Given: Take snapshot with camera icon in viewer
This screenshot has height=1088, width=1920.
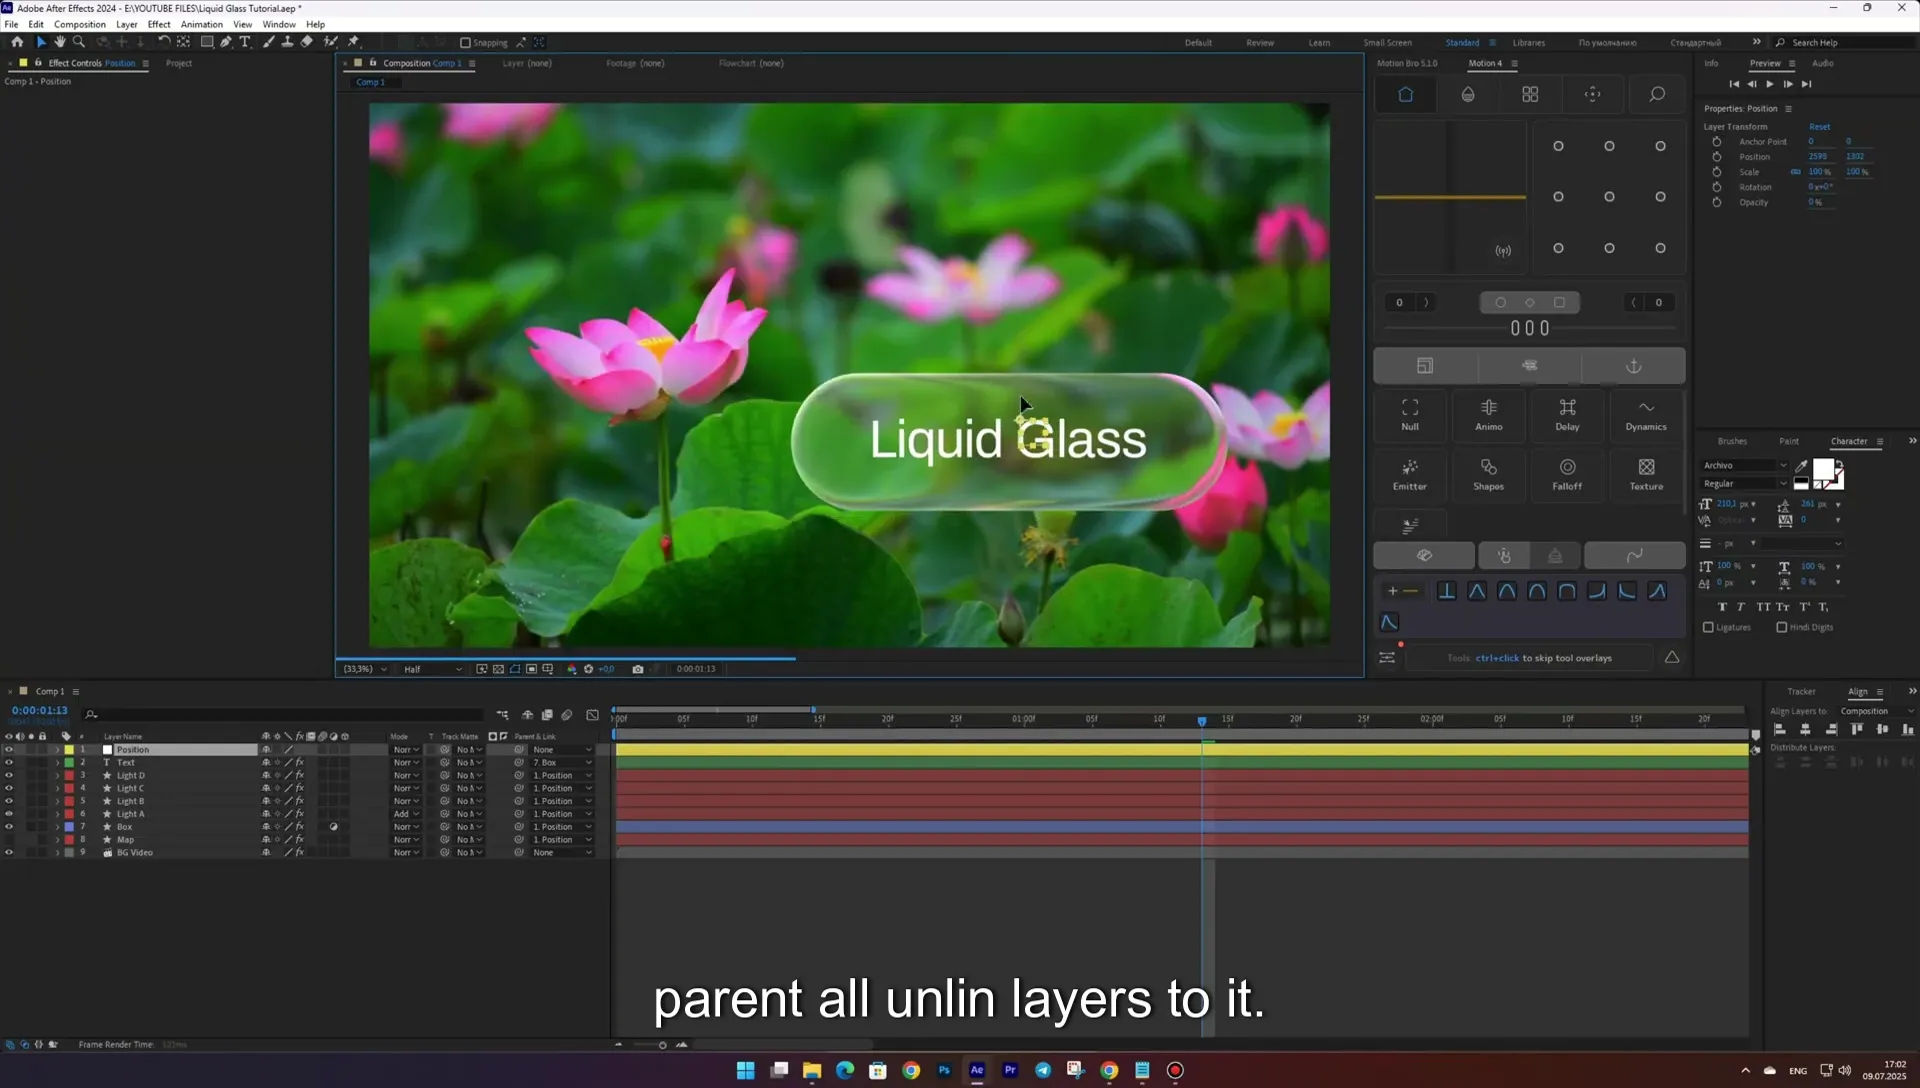Looking at the screenshot, I should point(638,669).
